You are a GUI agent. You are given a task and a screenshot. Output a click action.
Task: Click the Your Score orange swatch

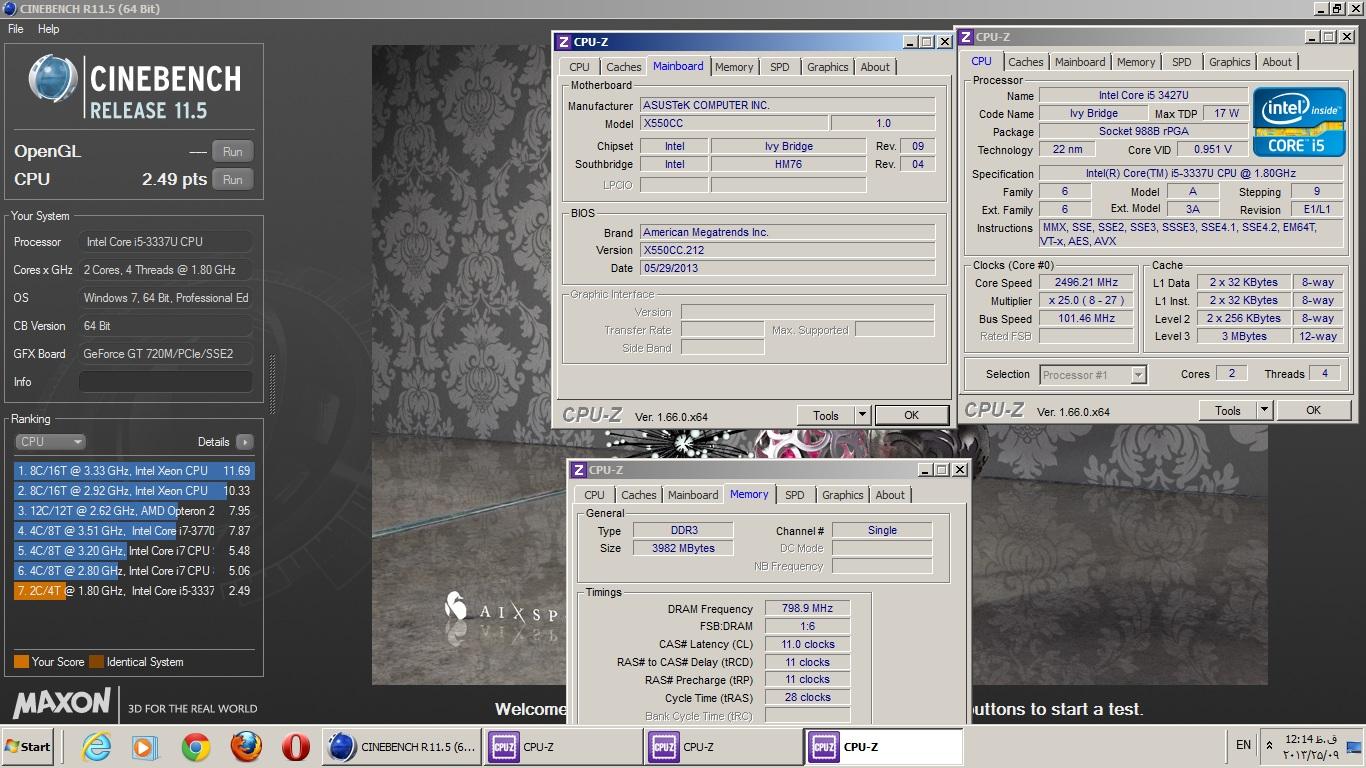pyautogui.click(x=21, y=662)
